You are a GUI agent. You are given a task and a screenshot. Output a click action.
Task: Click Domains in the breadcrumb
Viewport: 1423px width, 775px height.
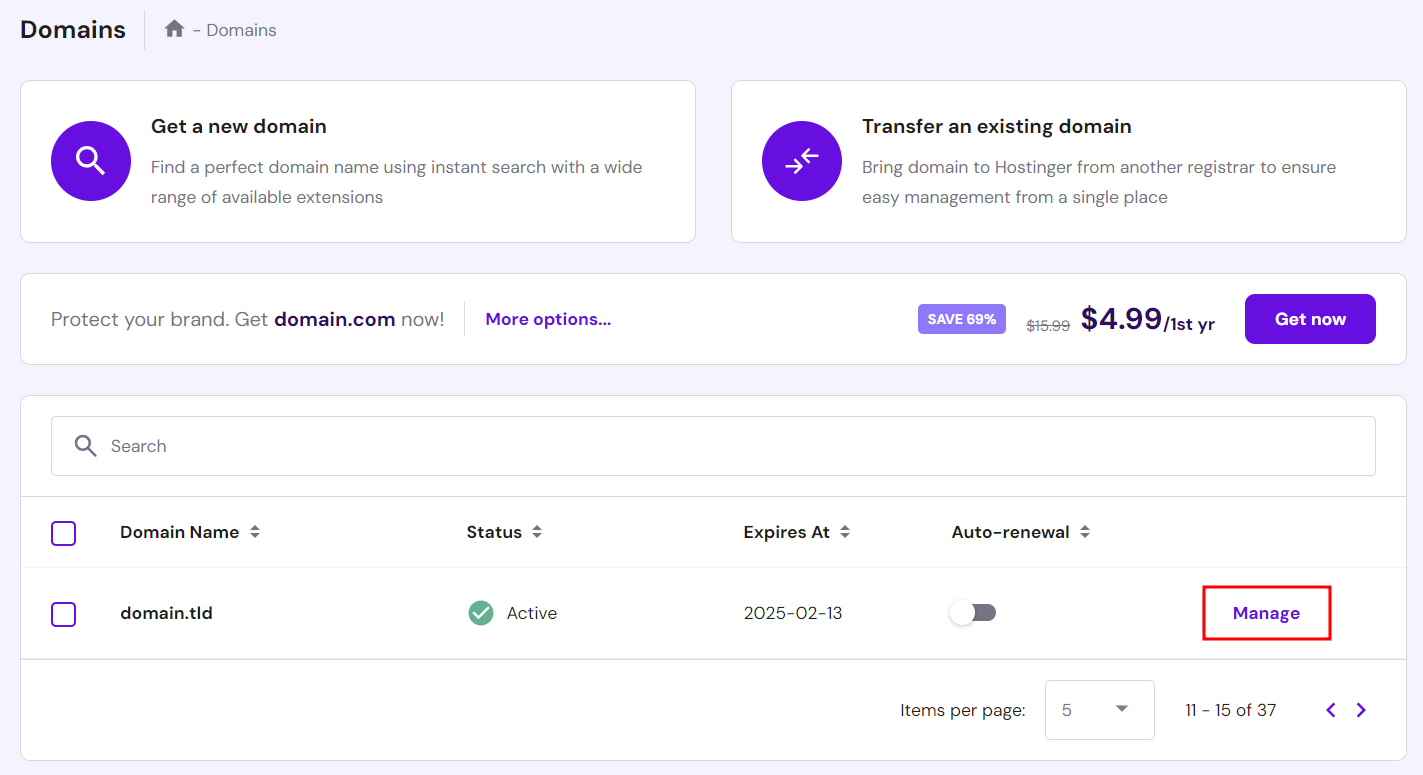[242, 30]
